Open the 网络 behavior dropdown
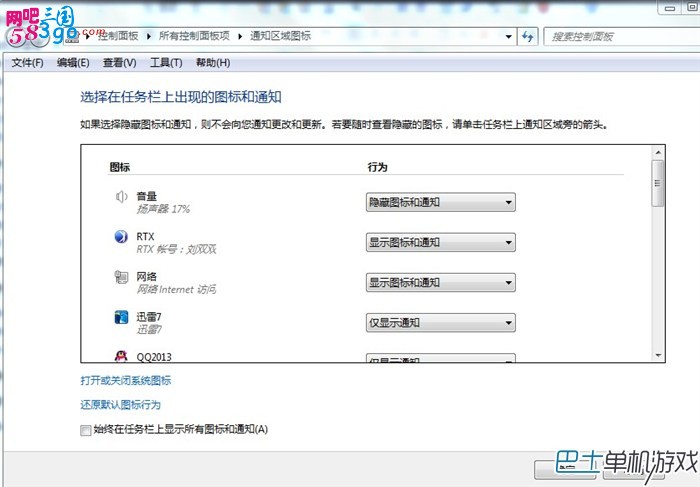The height and width of the screenshot is (487, 700). point(441,283)
